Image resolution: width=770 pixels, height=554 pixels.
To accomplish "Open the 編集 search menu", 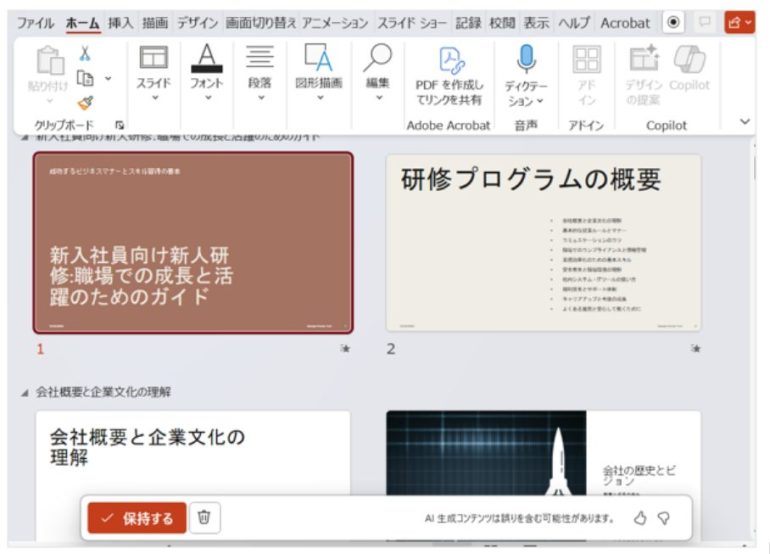I will click(x=378, y=73).
